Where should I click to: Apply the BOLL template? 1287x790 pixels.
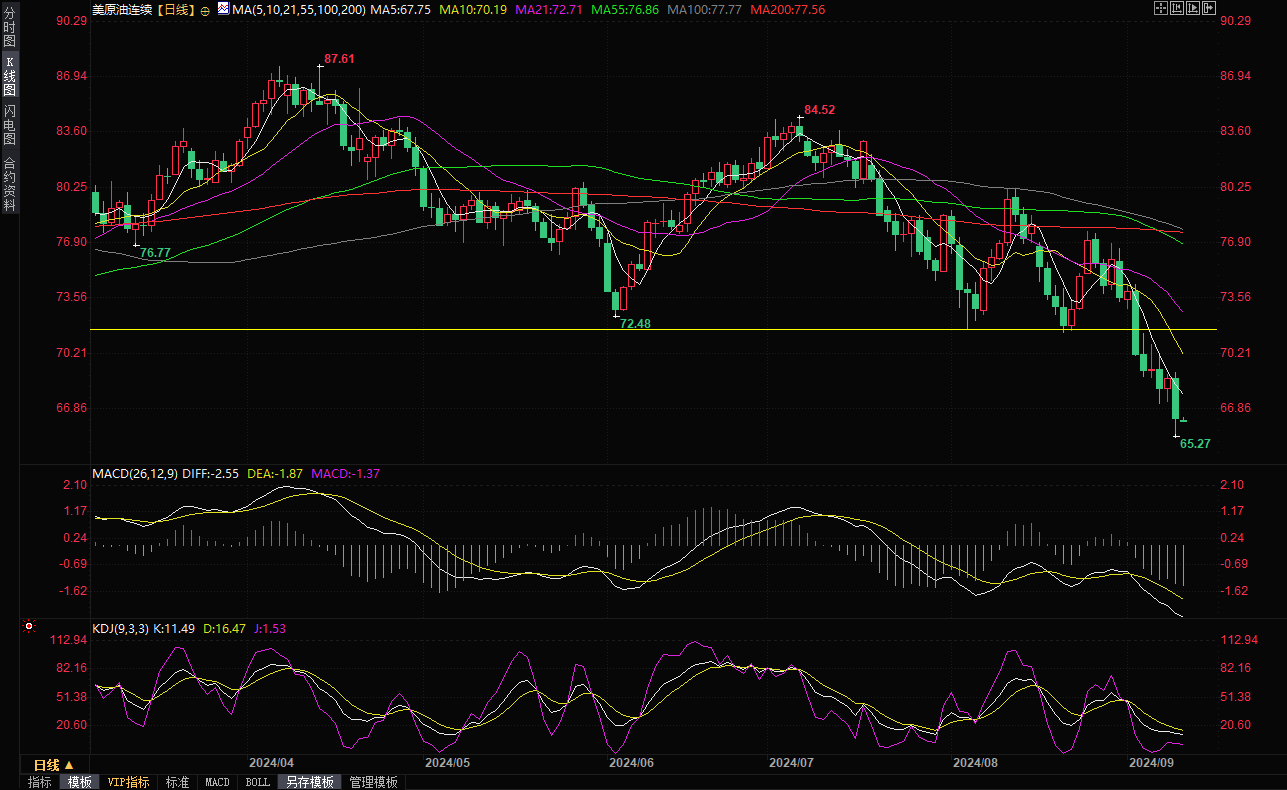tap(257, 782)
